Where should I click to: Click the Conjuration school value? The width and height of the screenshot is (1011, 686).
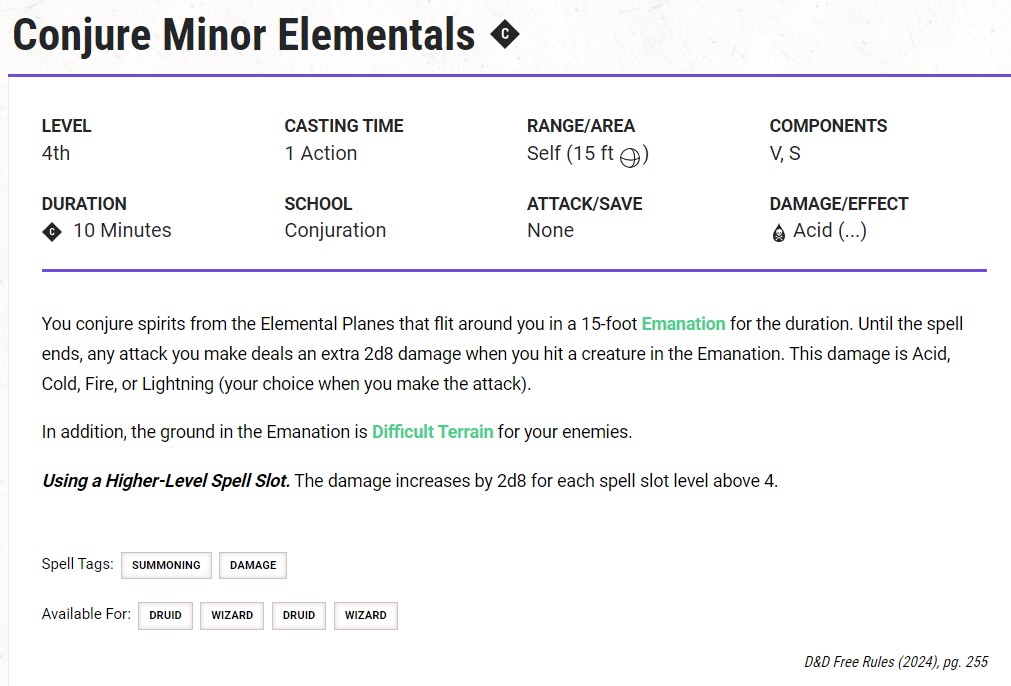tap(335, 231)
